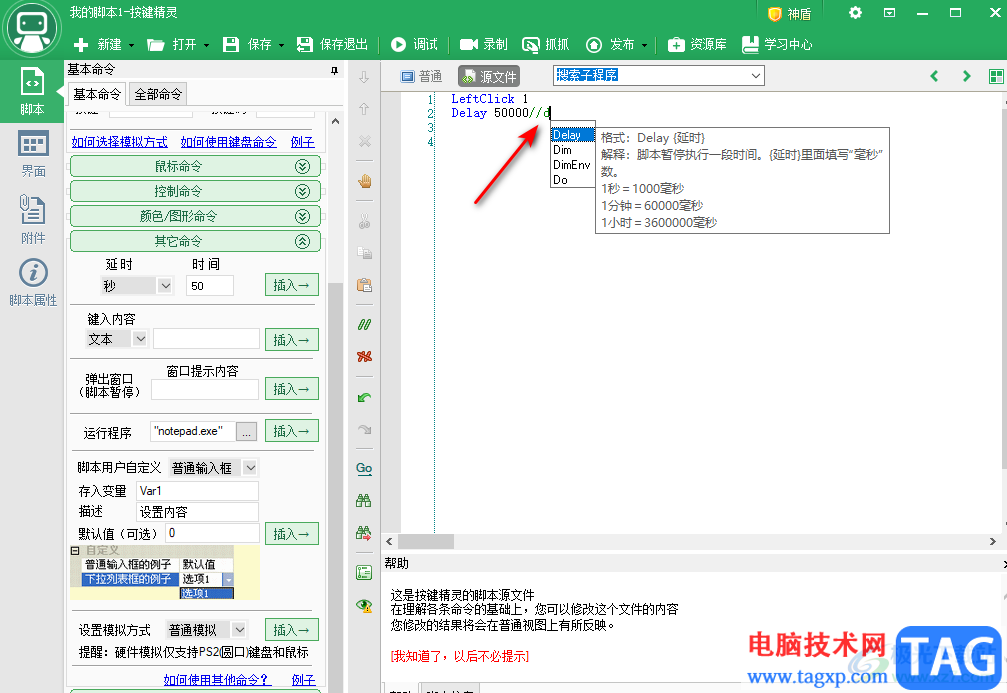The image size is (1007, 693).
Task: Click the binoculars find icon
Action: [364, 500]
